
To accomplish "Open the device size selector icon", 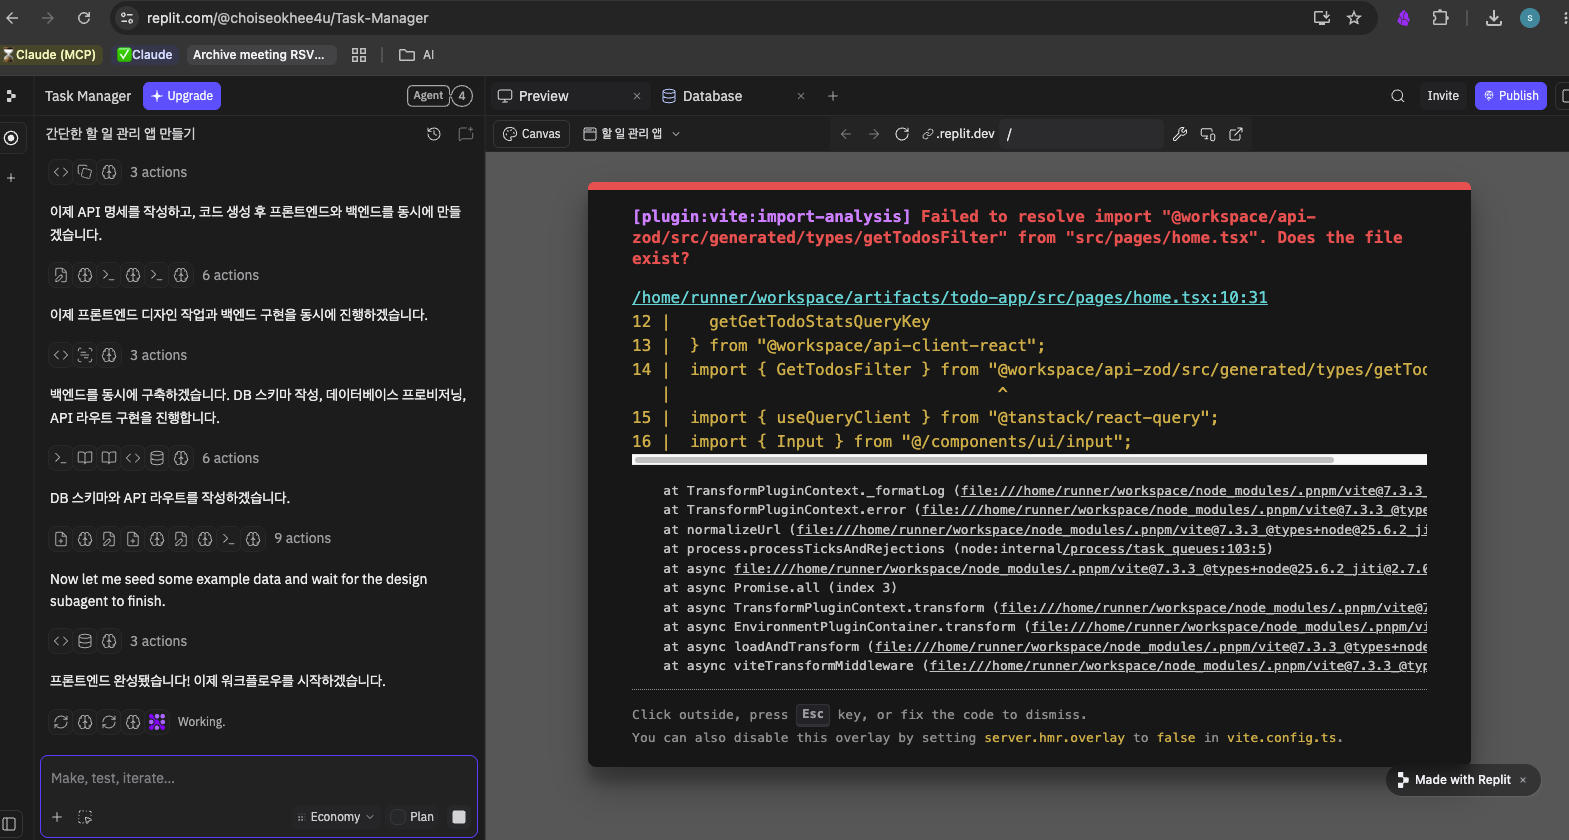I will point(1208,134).
